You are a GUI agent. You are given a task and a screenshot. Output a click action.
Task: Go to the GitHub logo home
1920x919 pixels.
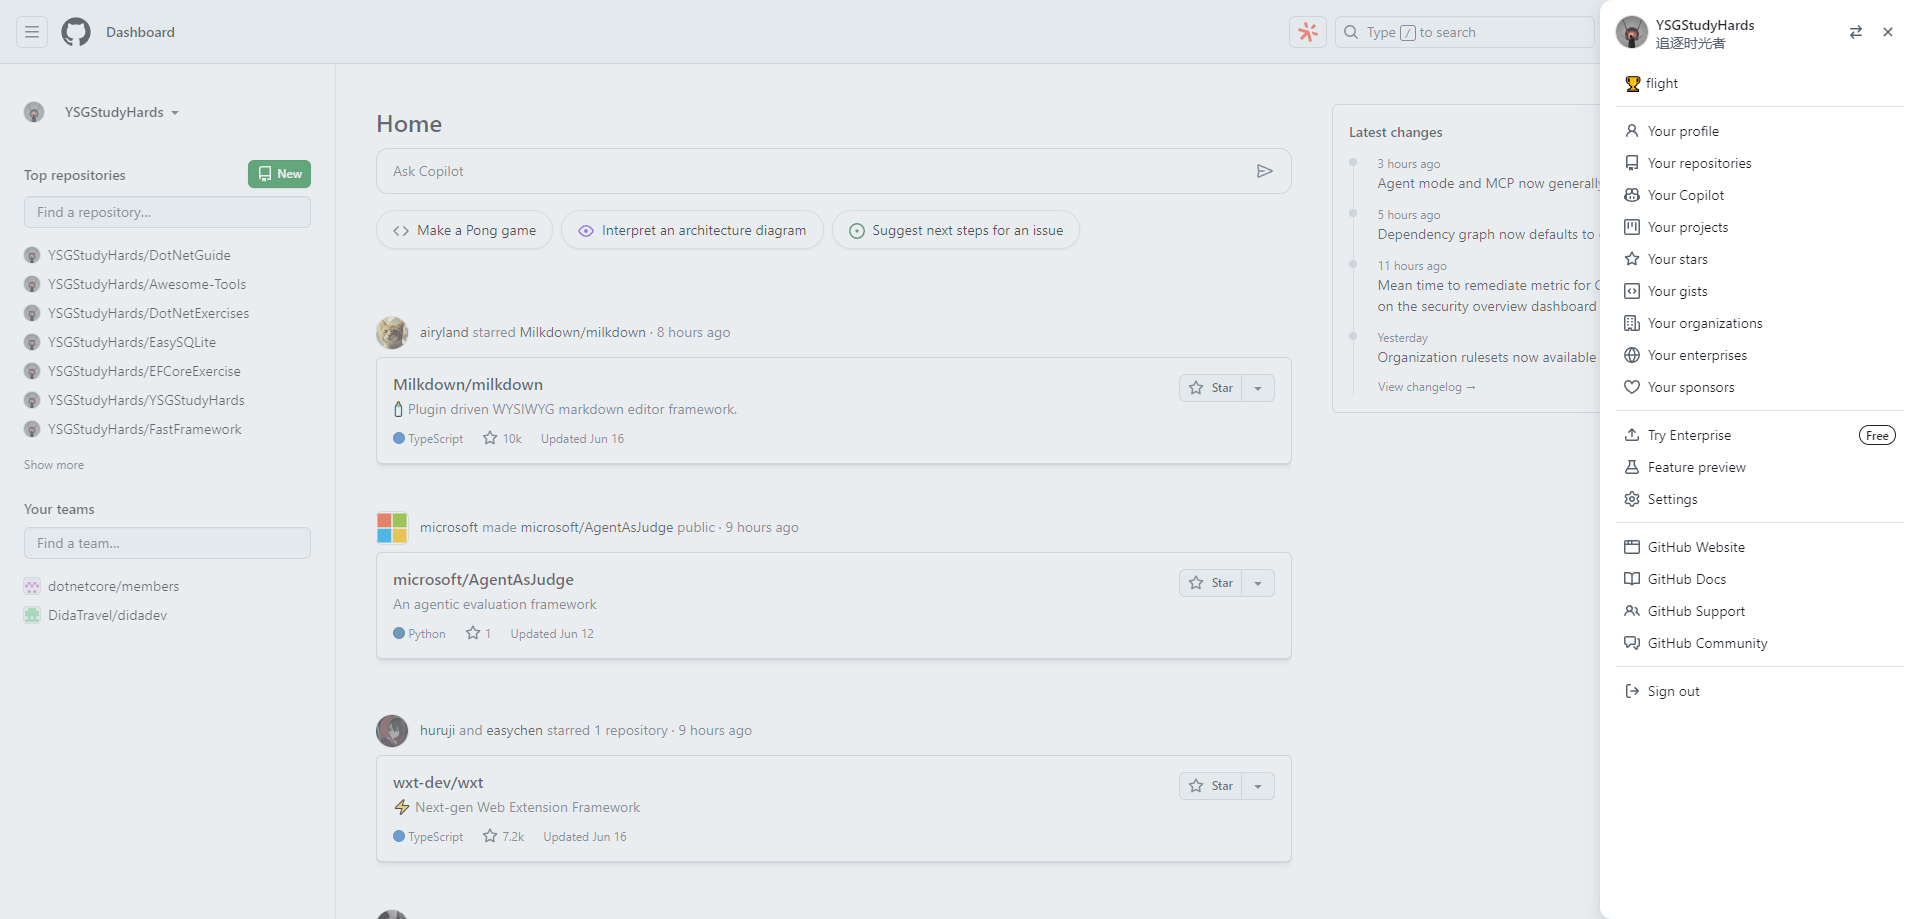tap(76, 32)
